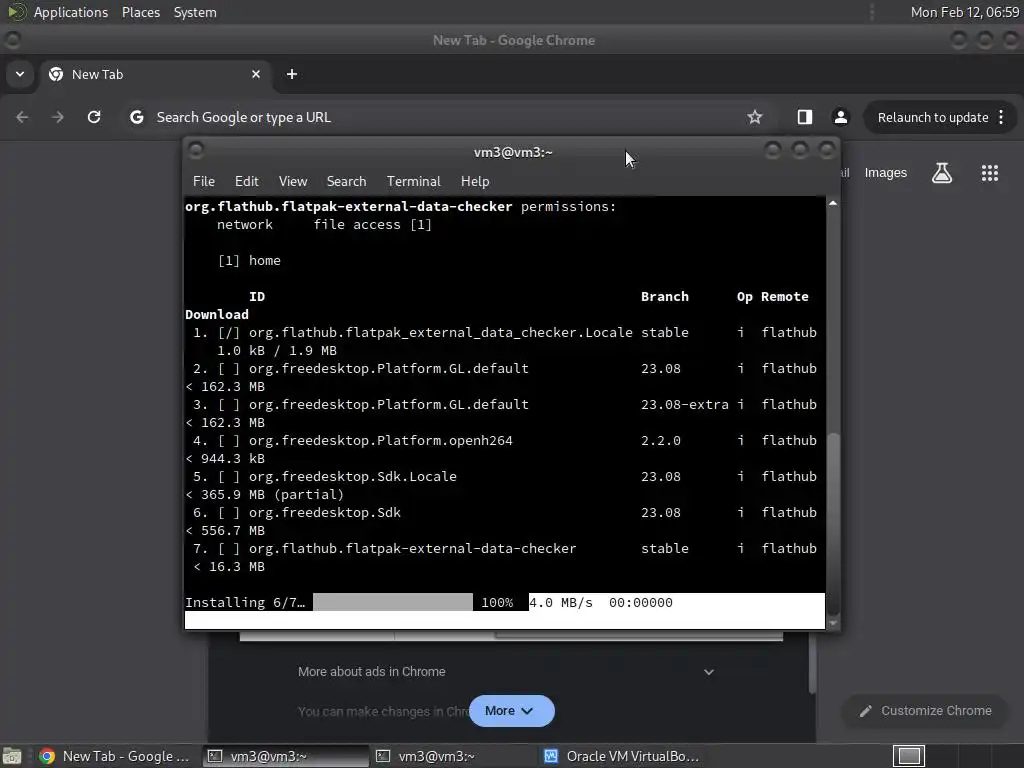Open Google Labs flask icon
Viewport: 1024px width, 768px height.
(x=942, y=173)
